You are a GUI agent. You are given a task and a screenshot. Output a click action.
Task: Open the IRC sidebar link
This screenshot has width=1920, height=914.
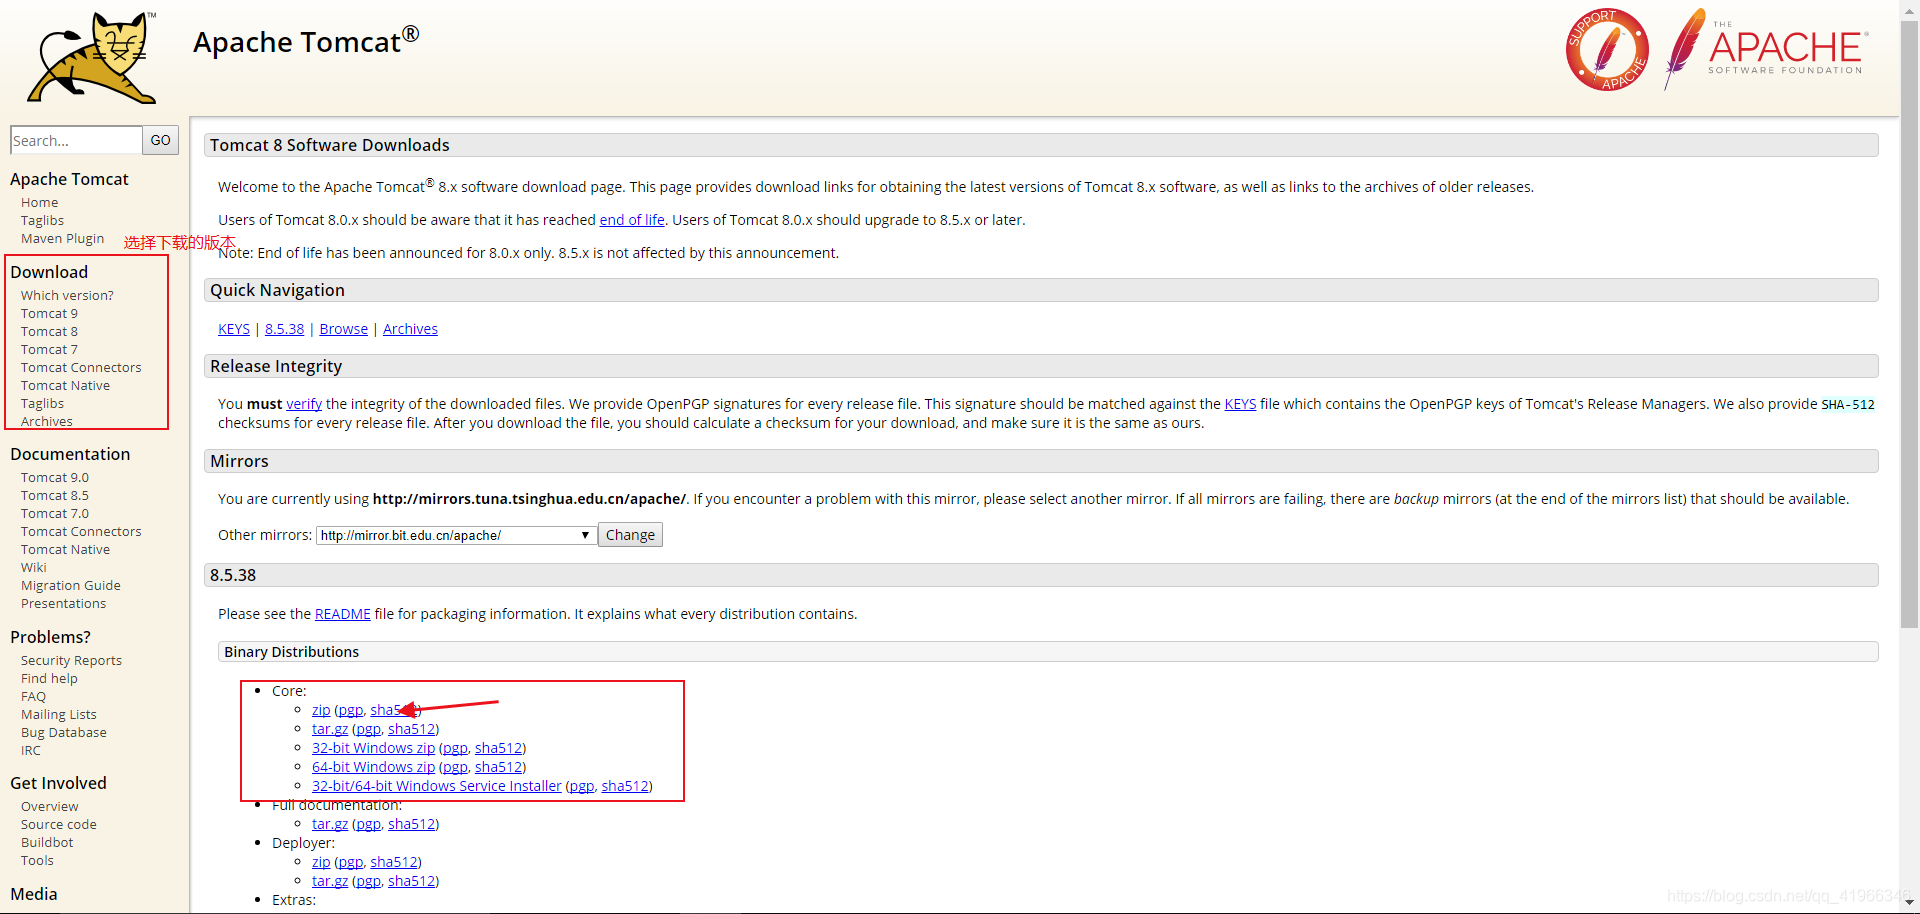(x=31, y=750)
